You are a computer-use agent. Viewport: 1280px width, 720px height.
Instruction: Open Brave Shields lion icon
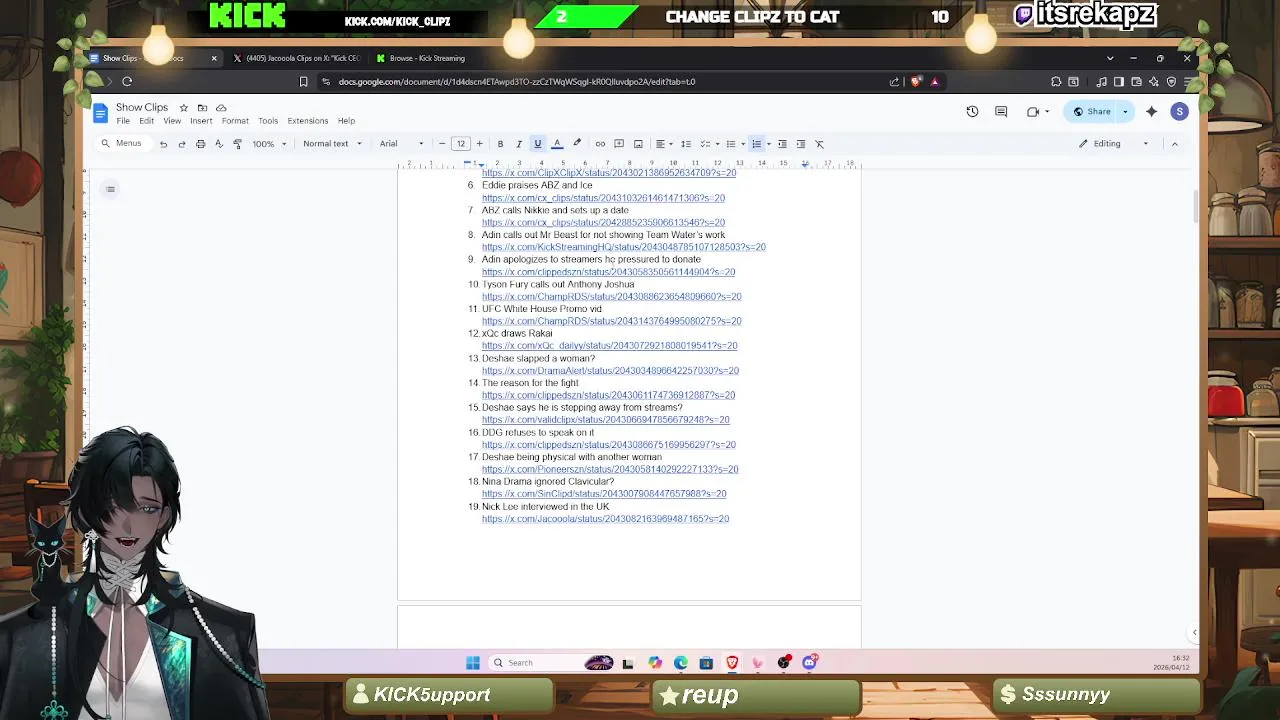click(x=915, y=82)
